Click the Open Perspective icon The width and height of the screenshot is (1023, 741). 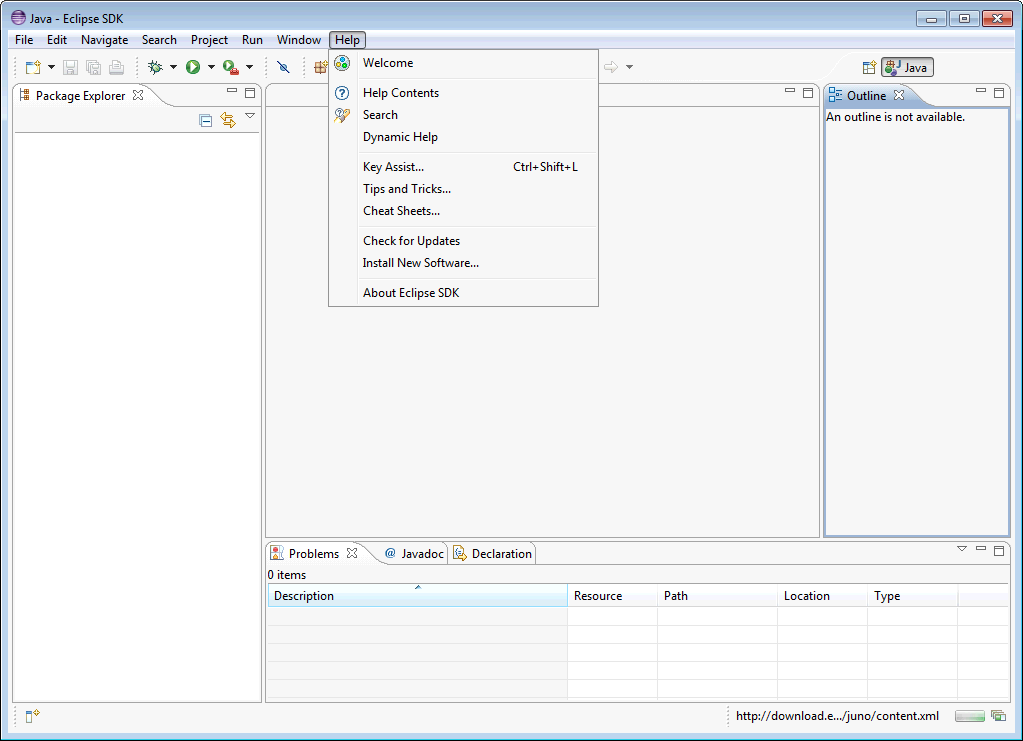pos(869,67)
